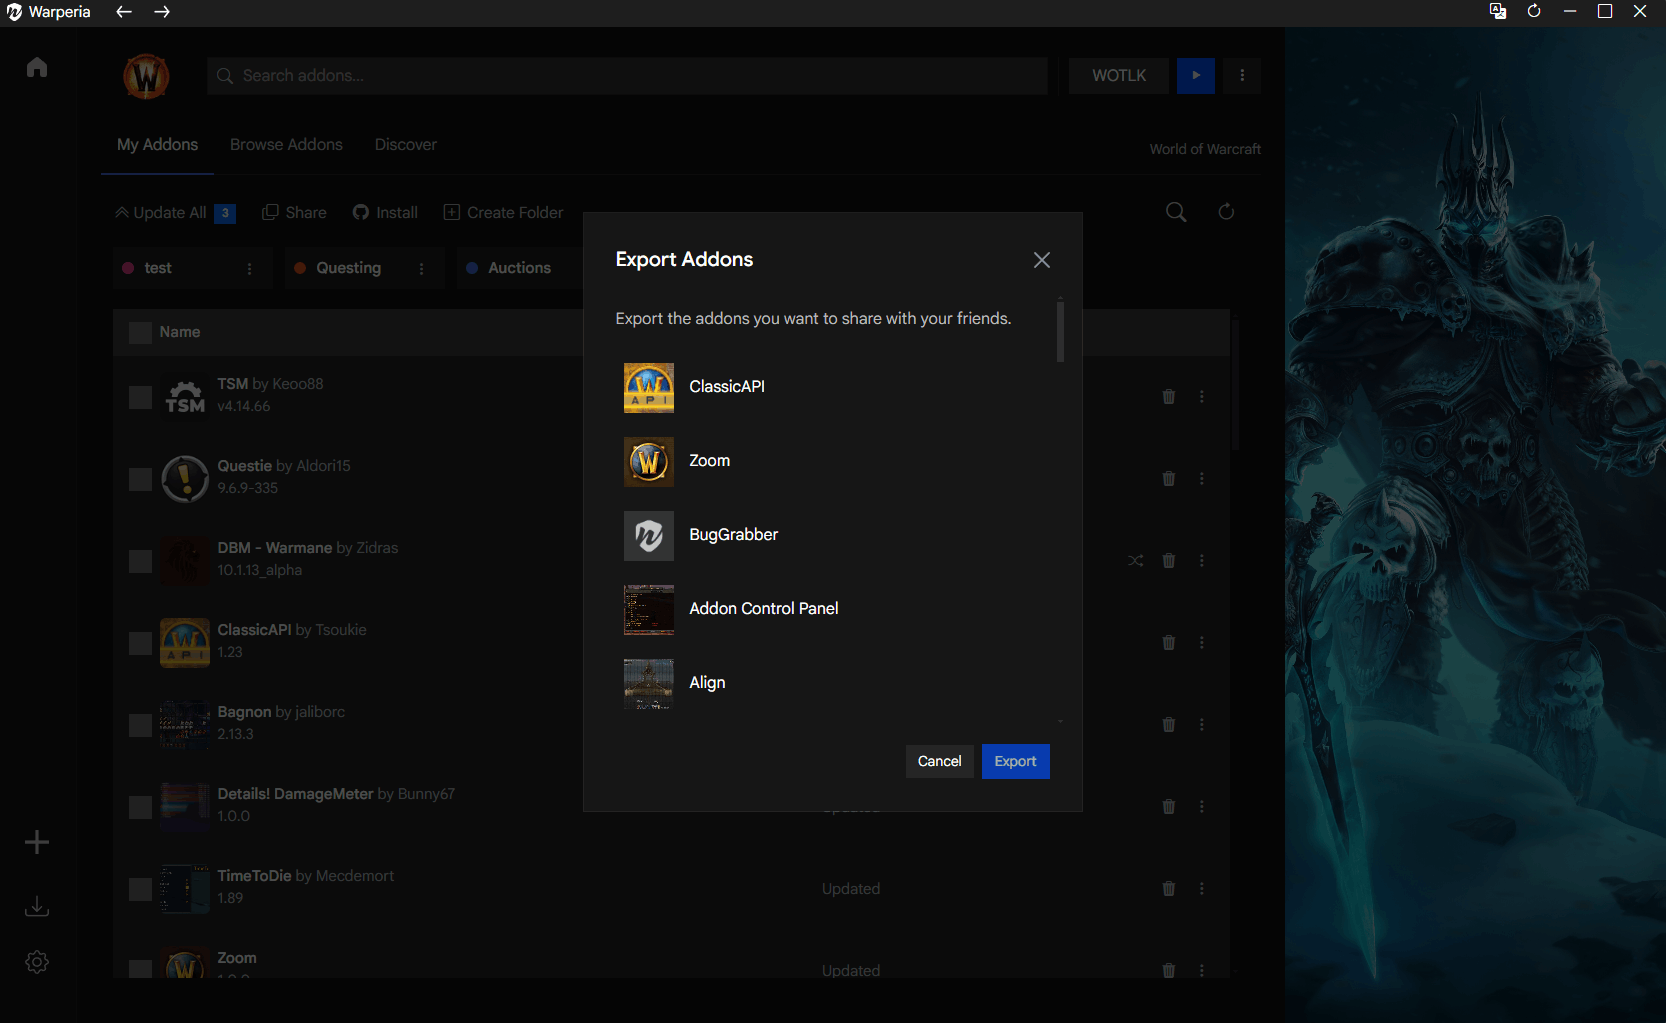
Task: Check the Details! DamageMeter checkbox
Action: [140, 808]
